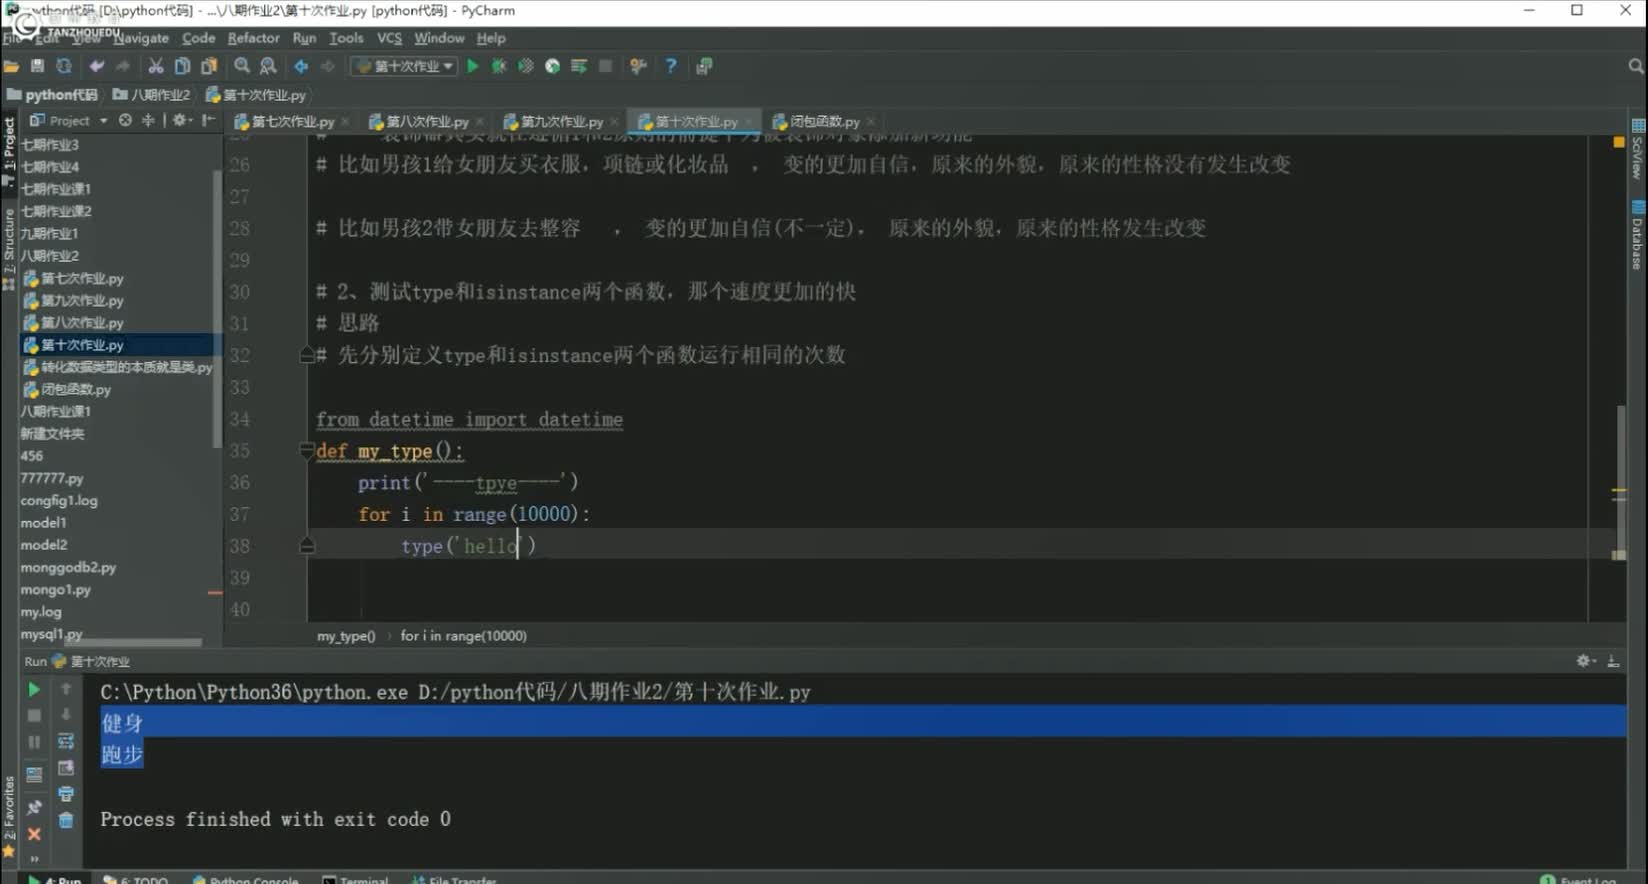The width and height of the screenshot is (1648, 884).
Task: Click the Find magnifier icon
Action: pos(242,66)
